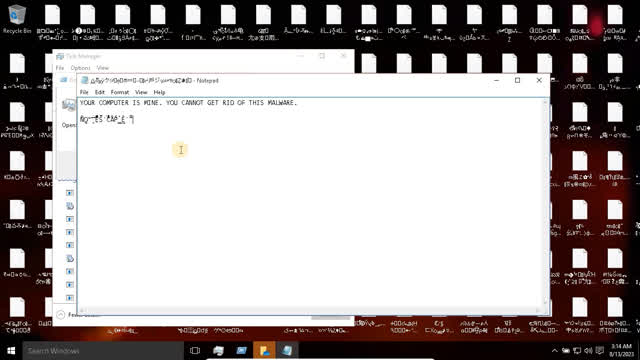Open Notepad's Format menu

tap(120, 92)
